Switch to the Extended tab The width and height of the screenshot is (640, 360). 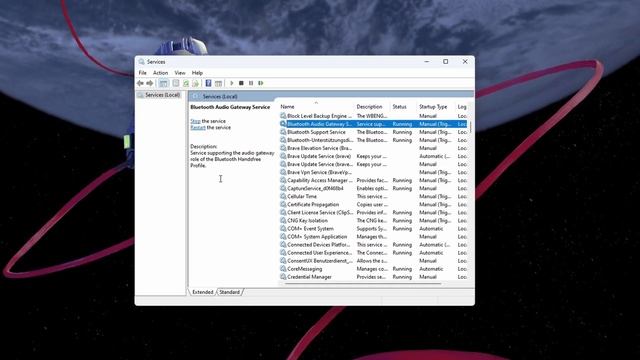(x=203, y=292)
